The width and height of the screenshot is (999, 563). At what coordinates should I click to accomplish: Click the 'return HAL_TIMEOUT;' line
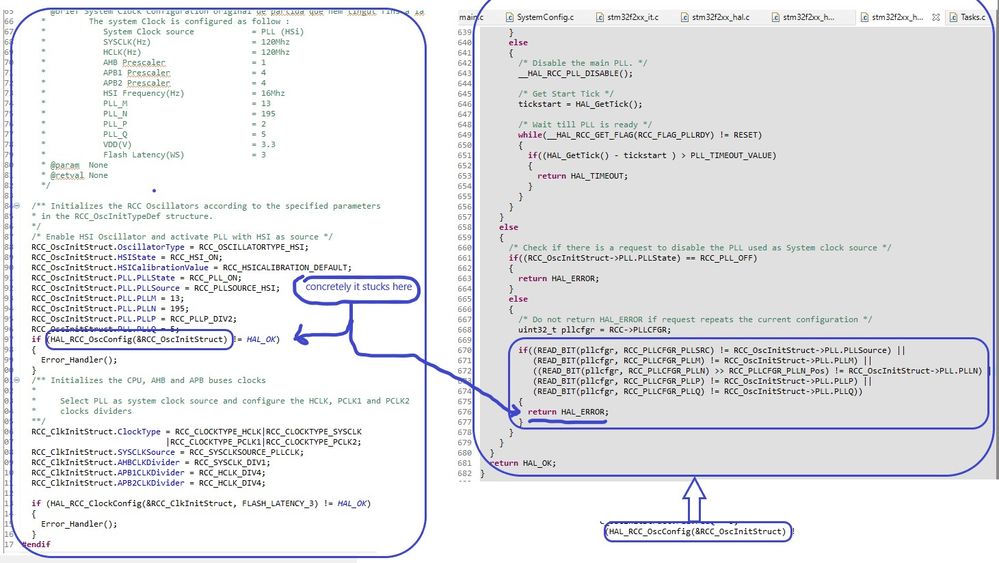[582, 176]
